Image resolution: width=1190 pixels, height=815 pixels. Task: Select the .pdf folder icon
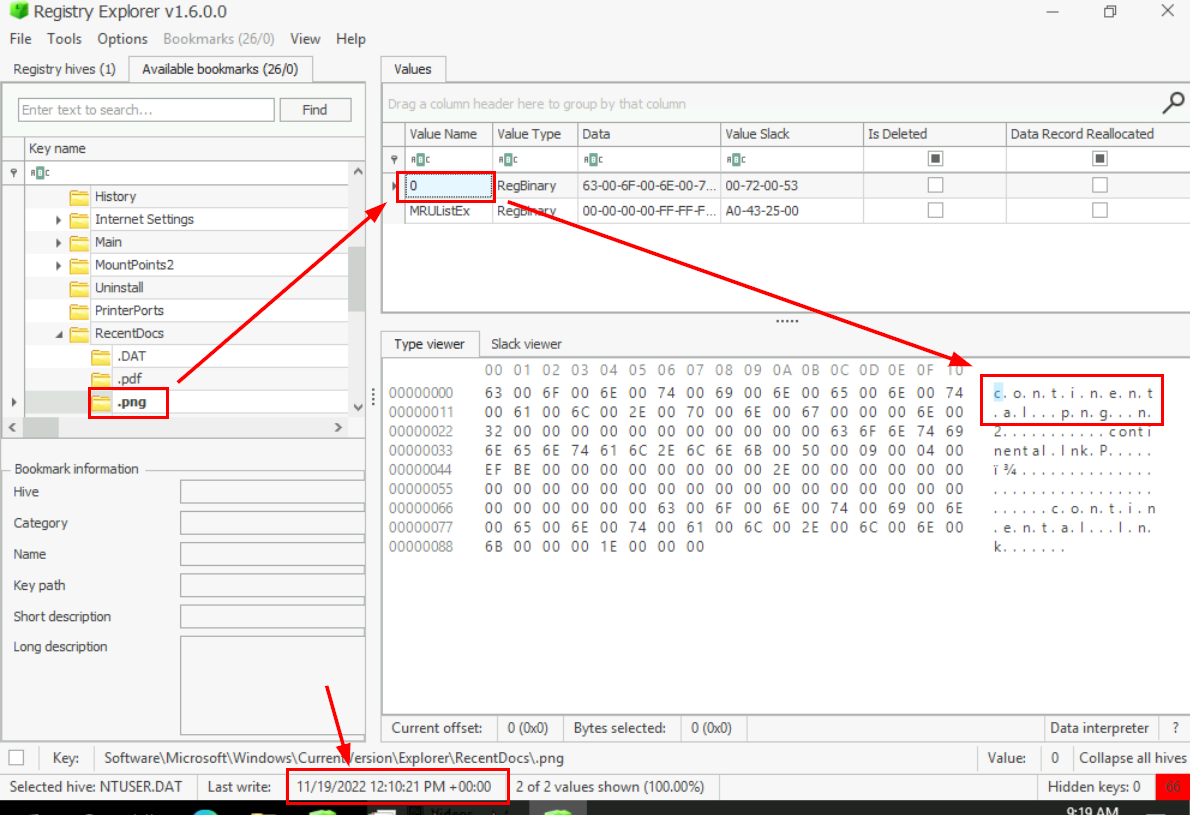click(x=101, y=379)
